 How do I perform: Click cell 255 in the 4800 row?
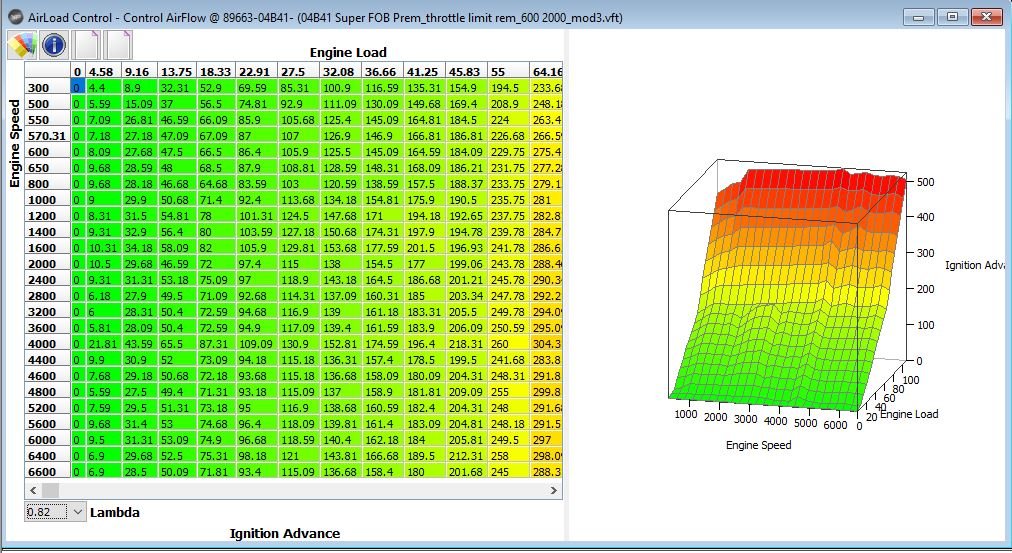click(509, 391)
